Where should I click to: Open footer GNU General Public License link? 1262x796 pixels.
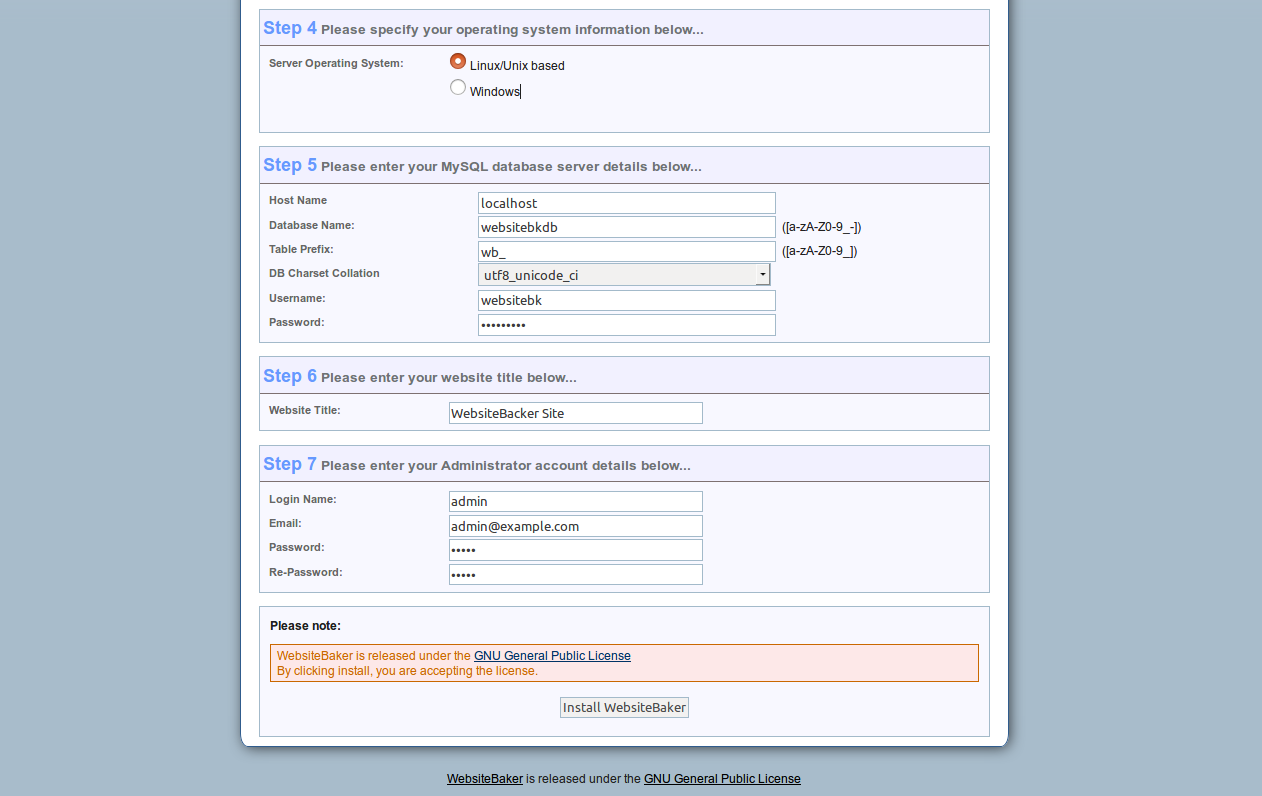722,779
